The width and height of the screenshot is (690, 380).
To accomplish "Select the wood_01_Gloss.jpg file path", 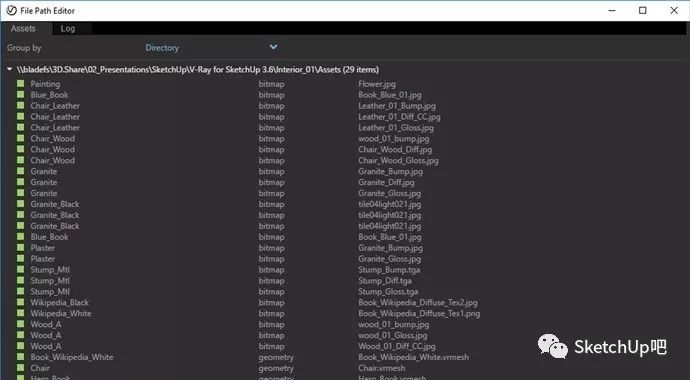I will coord(393,335).
